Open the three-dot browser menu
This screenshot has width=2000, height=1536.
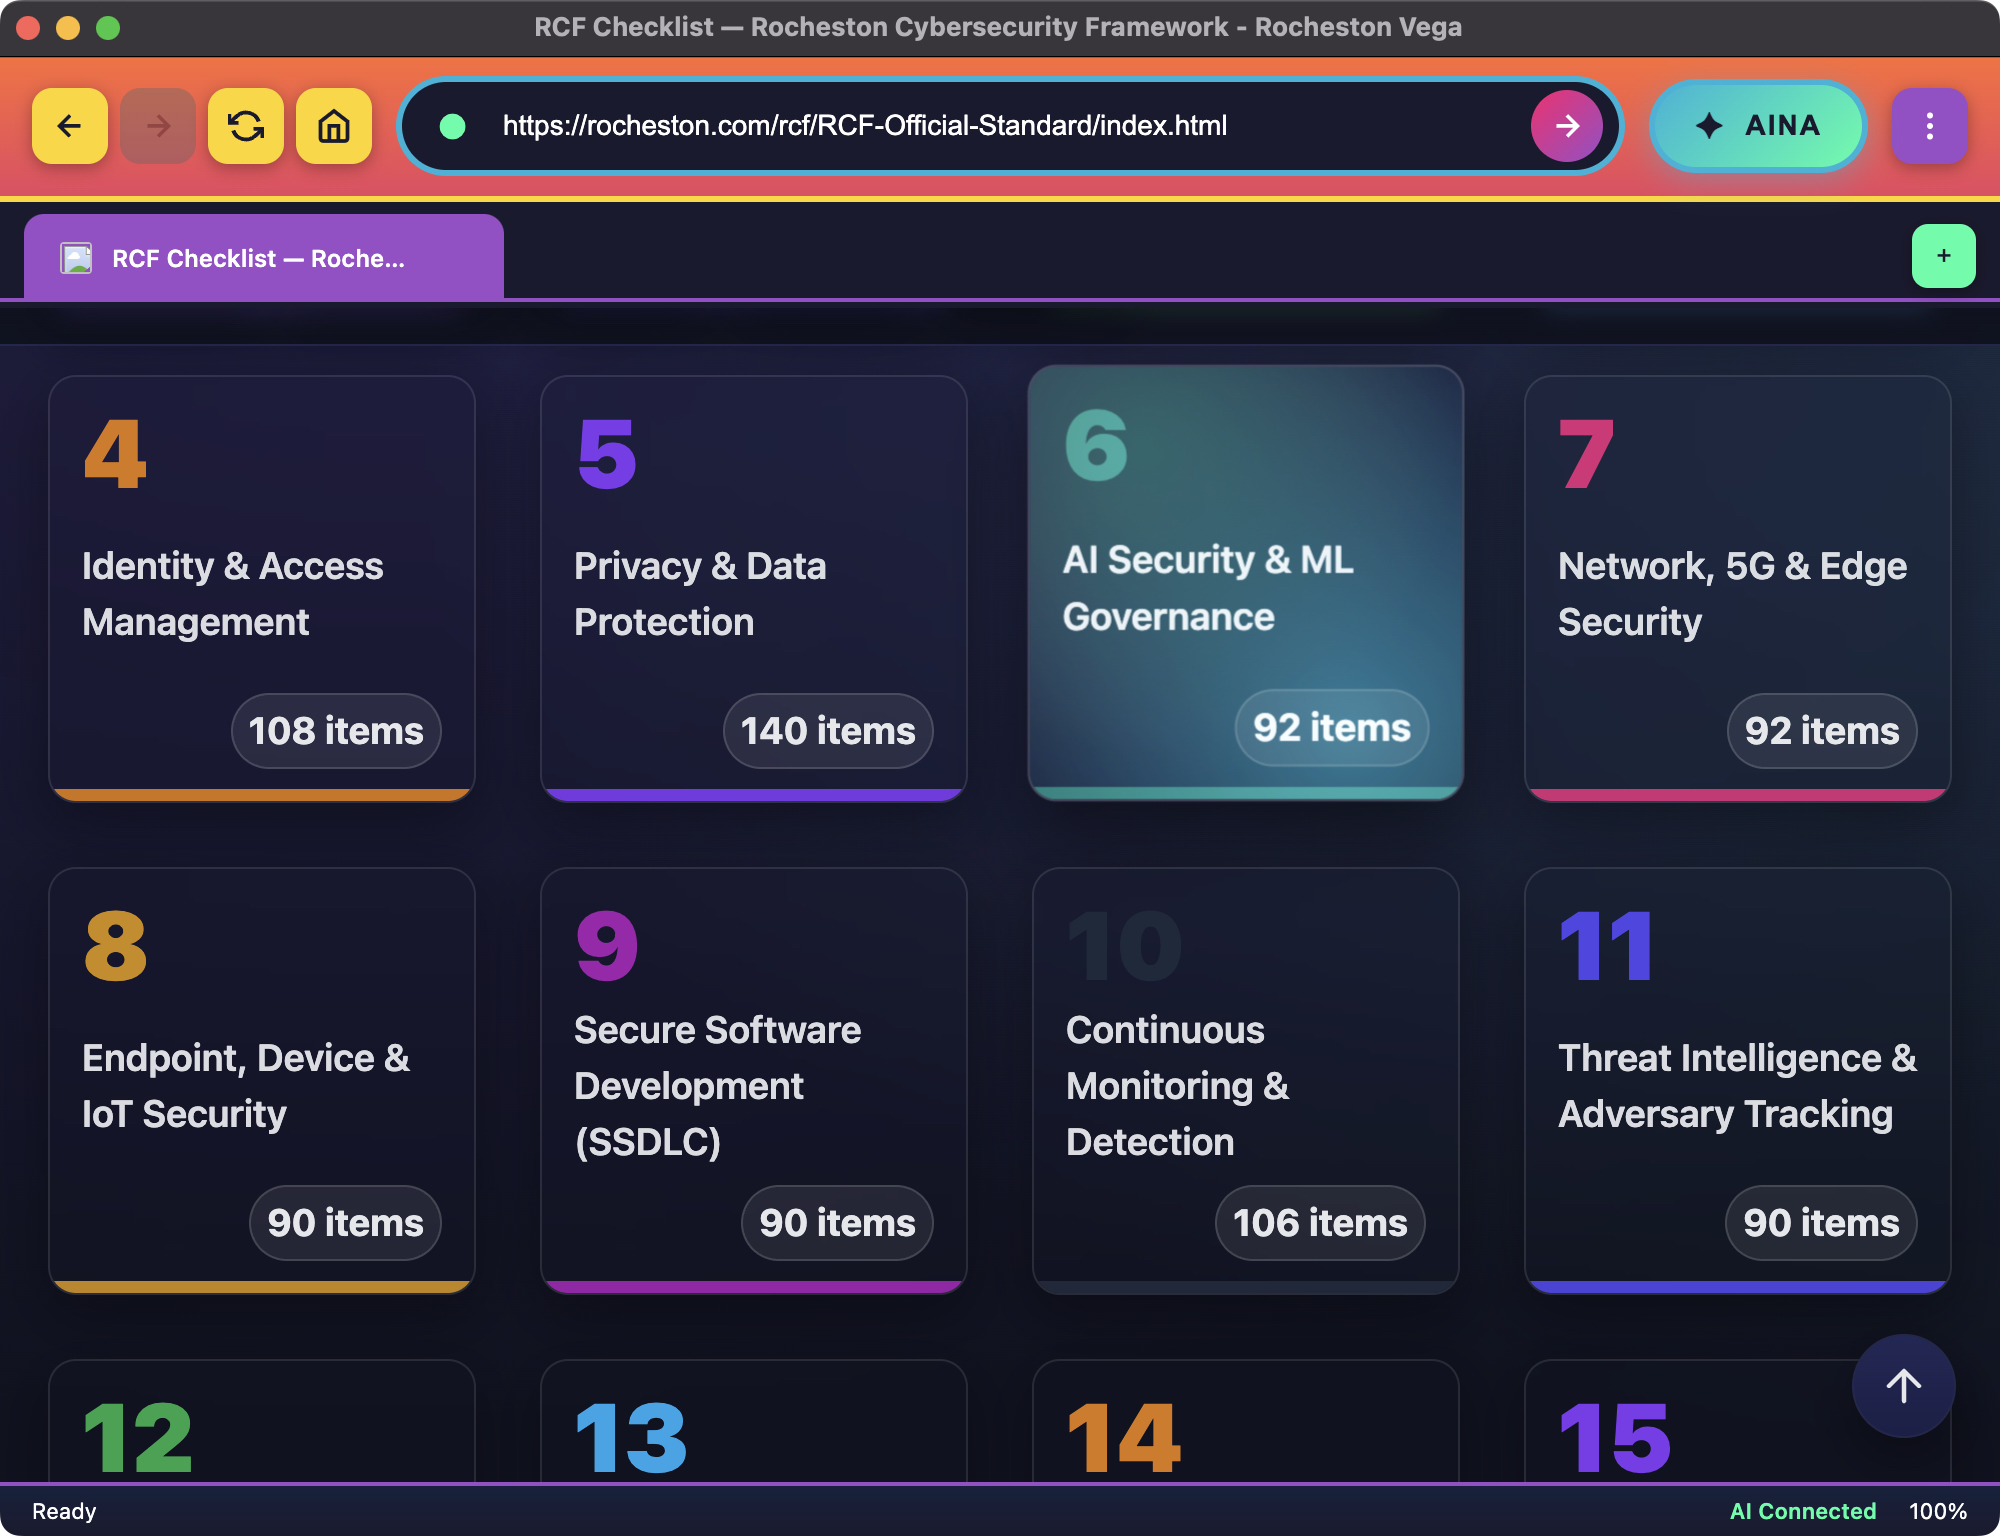[x=1929, y=126]
